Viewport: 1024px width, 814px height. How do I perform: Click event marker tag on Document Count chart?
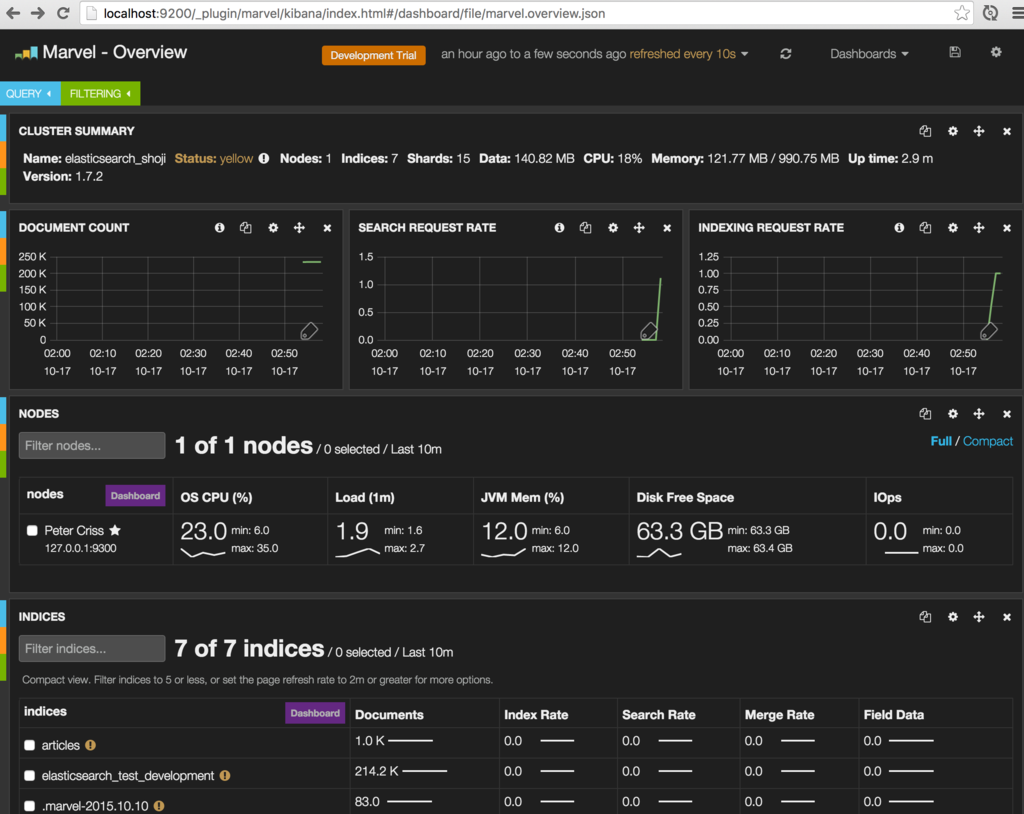pos(309,331)
